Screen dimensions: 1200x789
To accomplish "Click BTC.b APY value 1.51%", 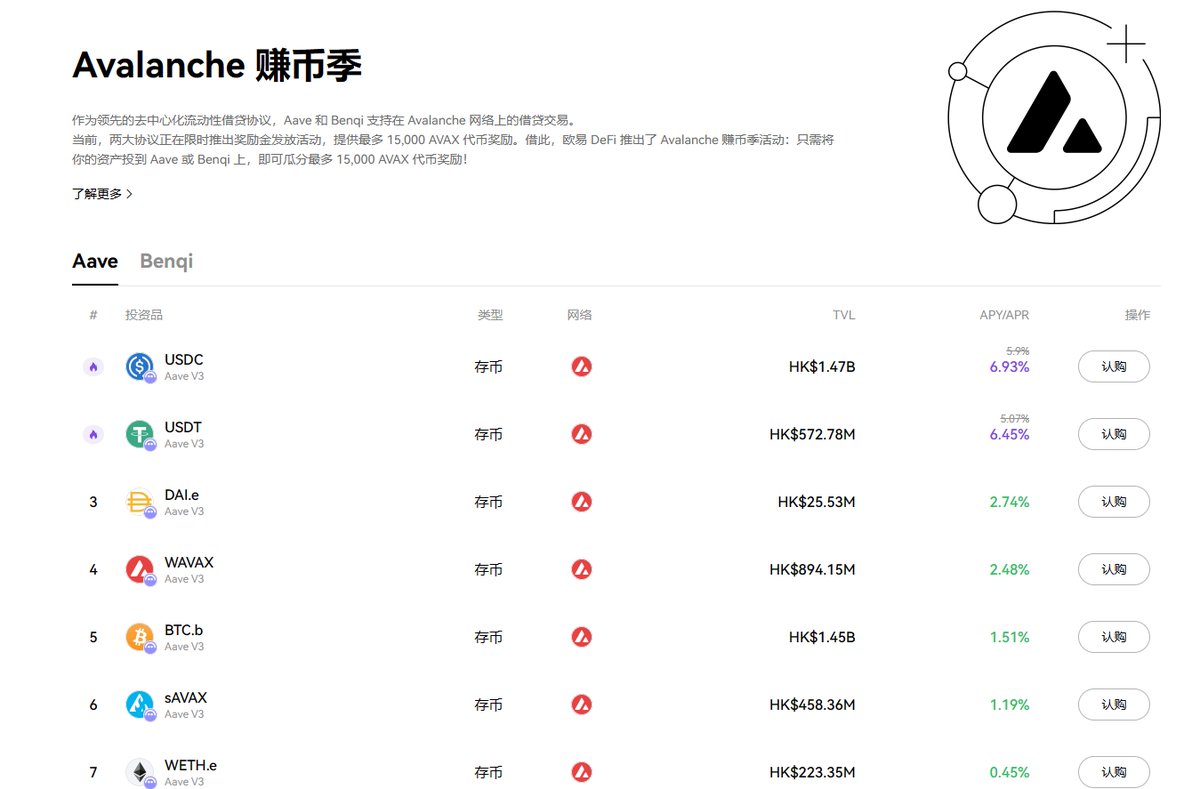I will 1009,637.
